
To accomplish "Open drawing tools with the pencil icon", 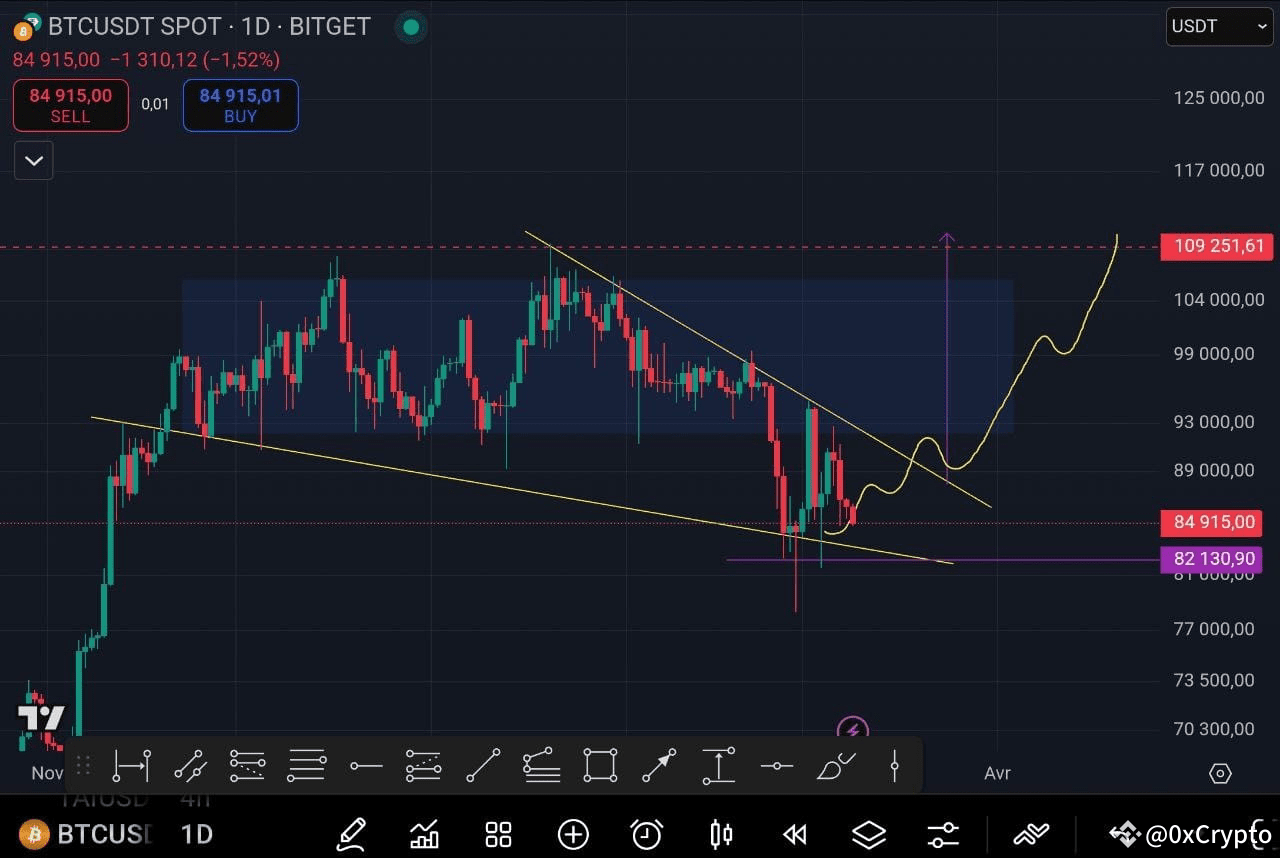I will pos(351,834).
